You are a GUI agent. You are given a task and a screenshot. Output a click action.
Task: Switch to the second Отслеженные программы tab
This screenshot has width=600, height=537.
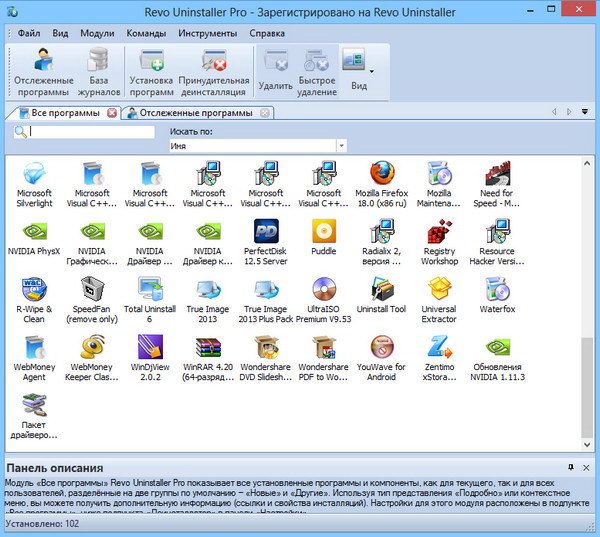[190, 113]
